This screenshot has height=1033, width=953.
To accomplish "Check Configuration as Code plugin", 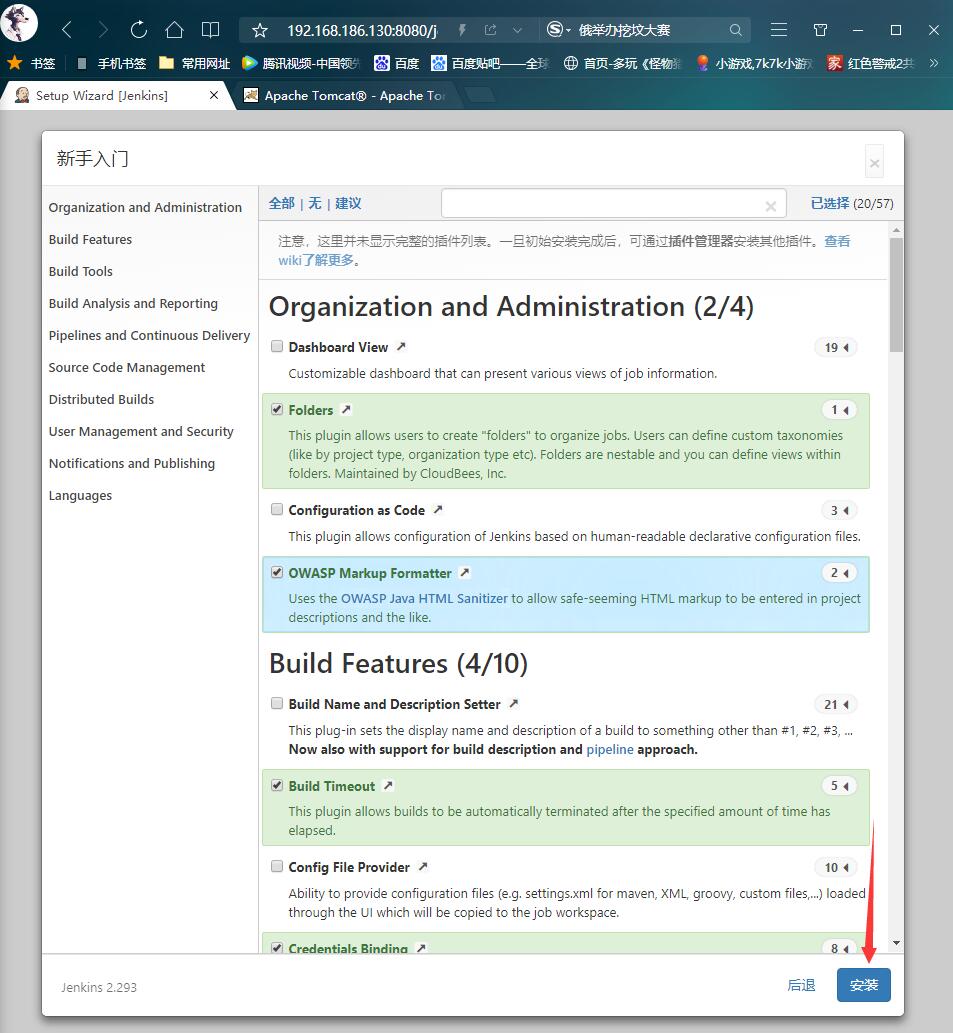I will point(277,509).
